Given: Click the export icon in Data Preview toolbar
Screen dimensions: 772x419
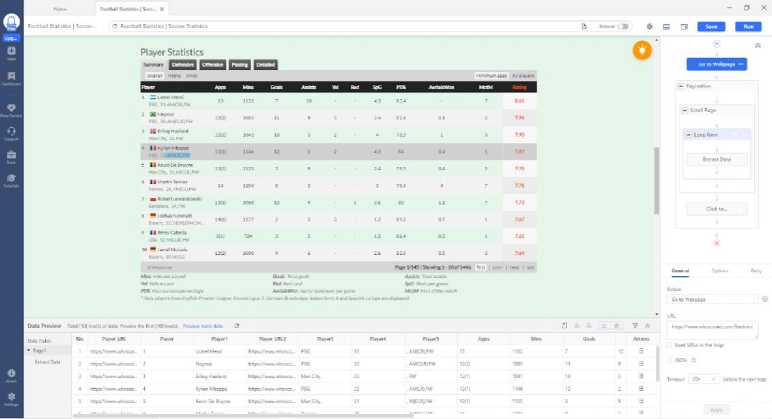Looking at the screenshot, I should [x=565, y=325].
